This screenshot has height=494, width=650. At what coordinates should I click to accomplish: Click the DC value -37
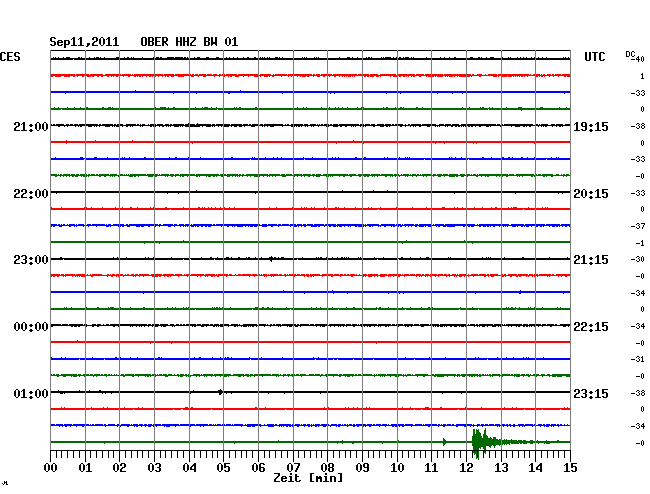(x=638, y=226)
